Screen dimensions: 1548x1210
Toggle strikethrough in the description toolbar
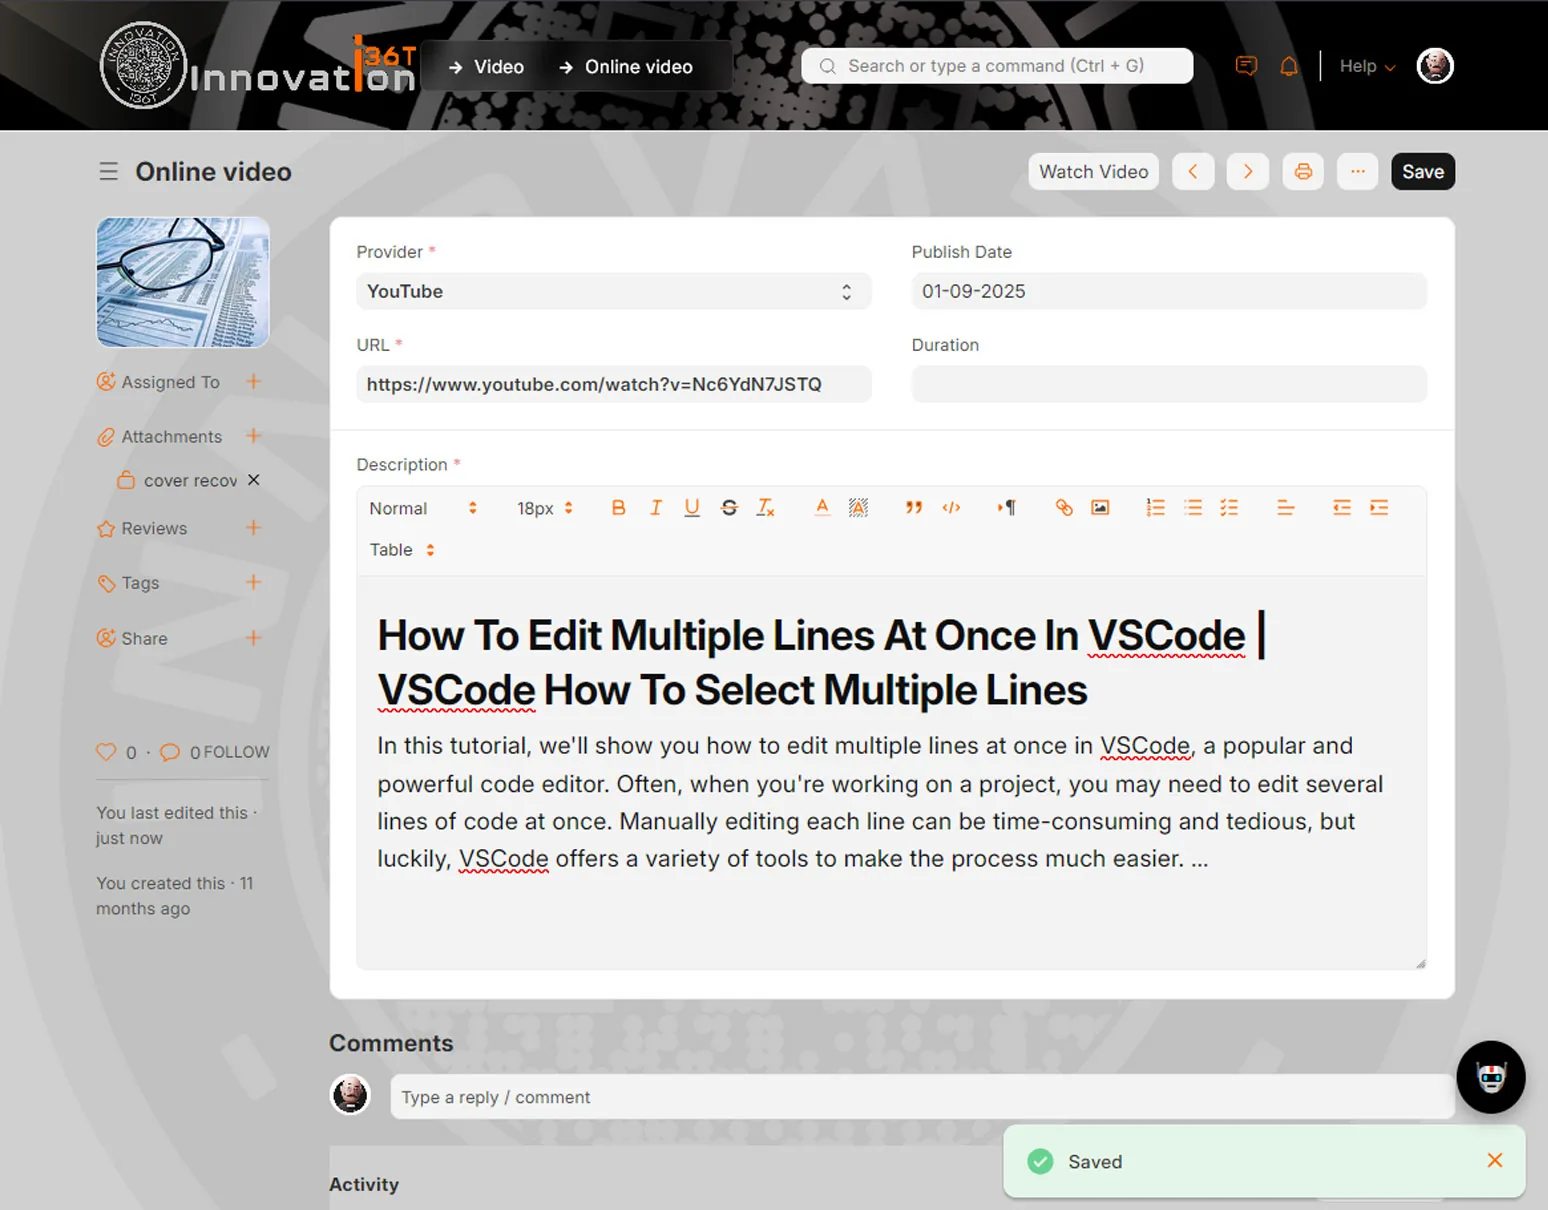click(x=729, y=508)
